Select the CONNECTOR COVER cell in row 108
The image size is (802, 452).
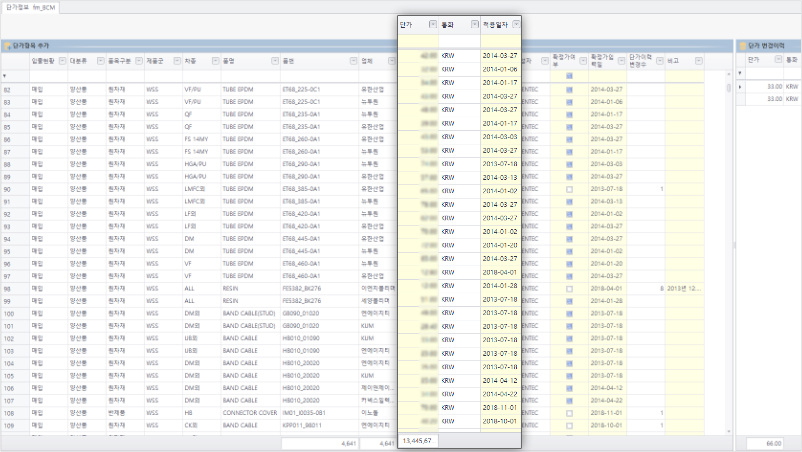coord(250,413)
